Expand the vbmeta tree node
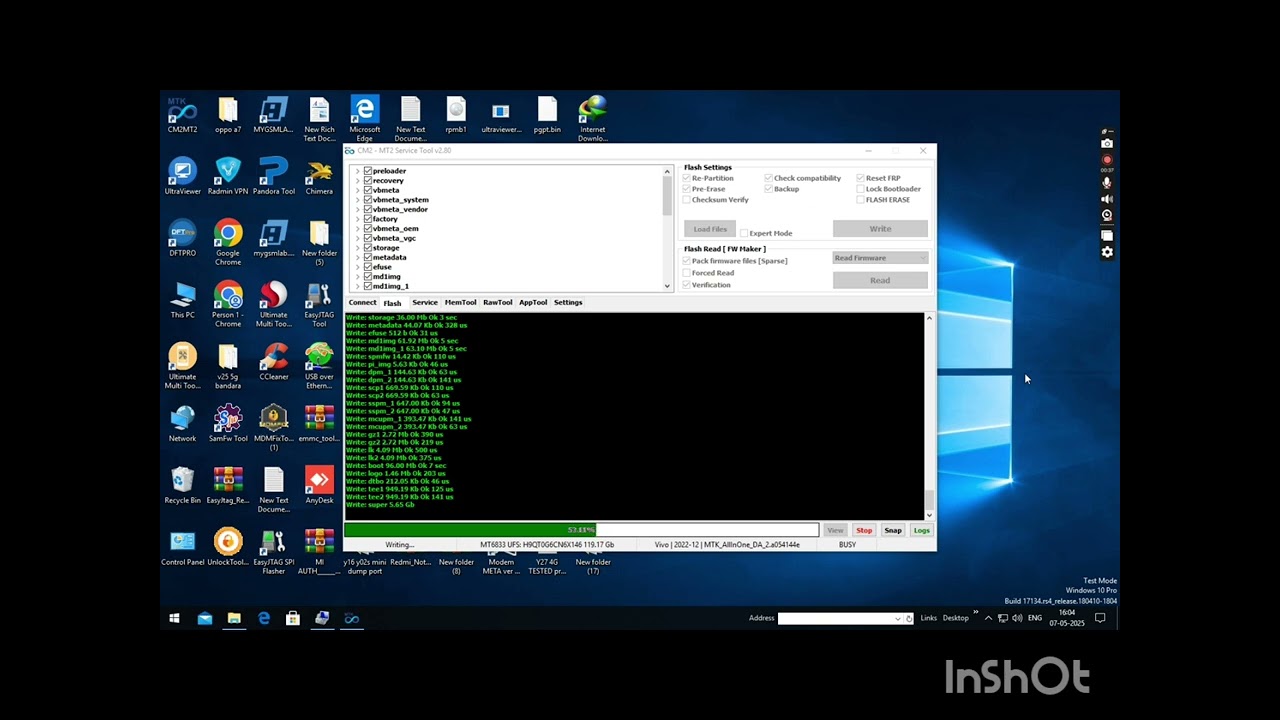This screenshot has height=720, width=1280. pyautogui.click(x=358, y=190)
